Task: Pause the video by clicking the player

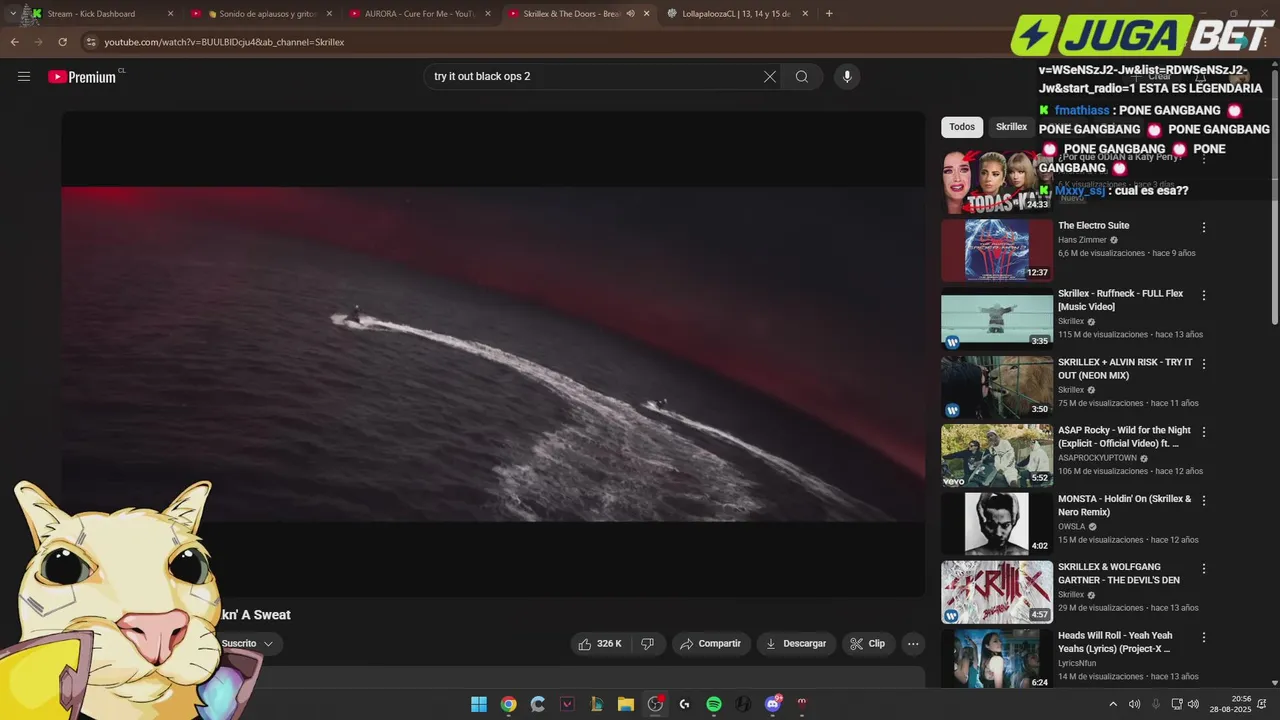Action: pos(493,354)
